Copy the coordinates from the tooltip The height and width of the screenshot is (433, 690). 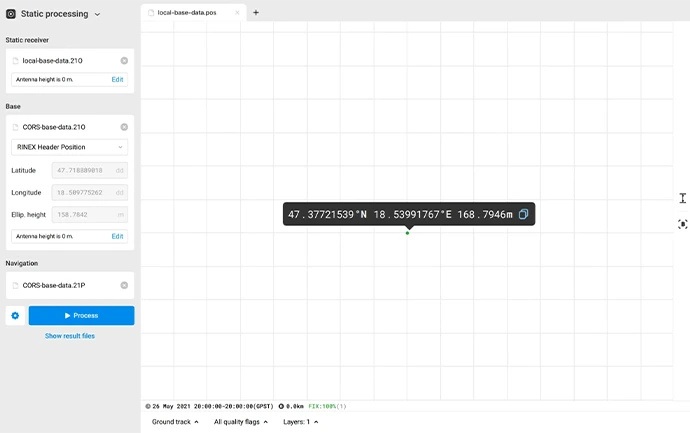click(x=524, y=215)
